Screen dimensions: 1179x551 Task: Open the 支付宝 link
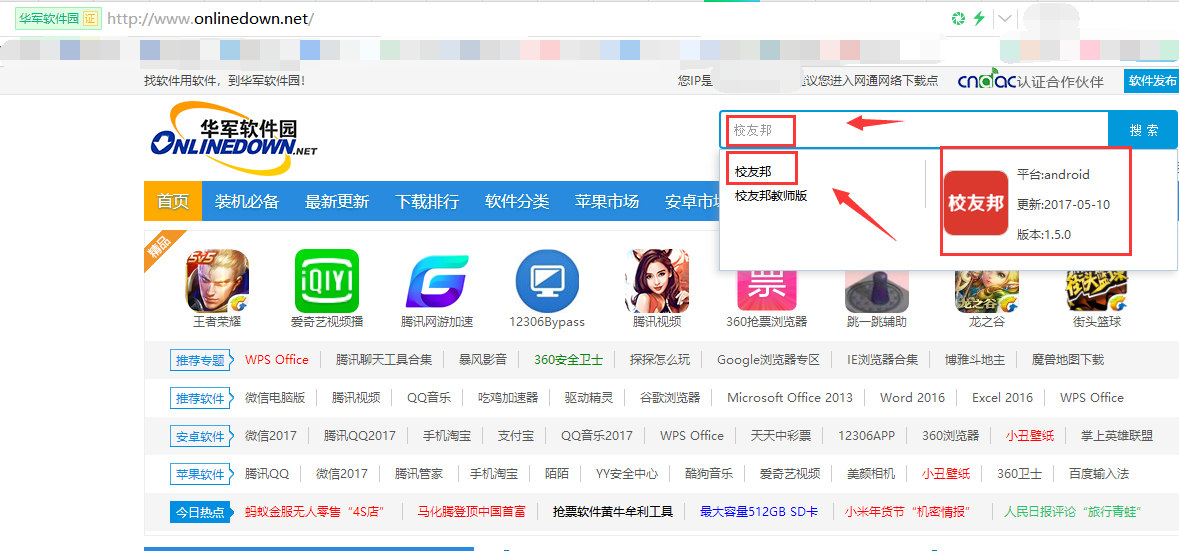[x=516, y=435]
